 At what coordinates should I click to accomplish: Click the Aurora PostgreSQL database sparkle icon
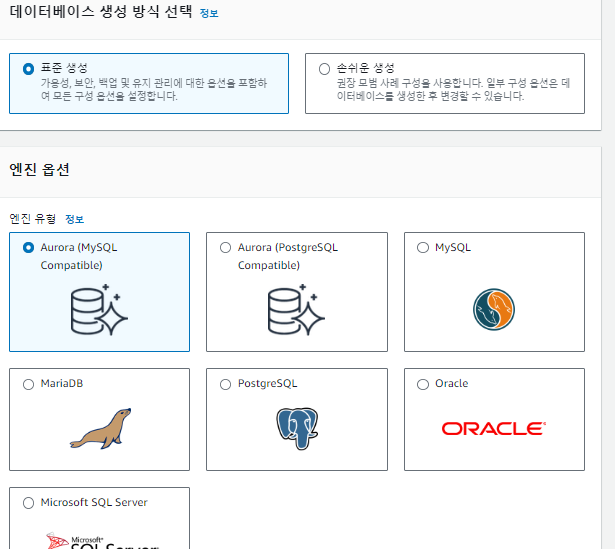click(x=296, y=310)
